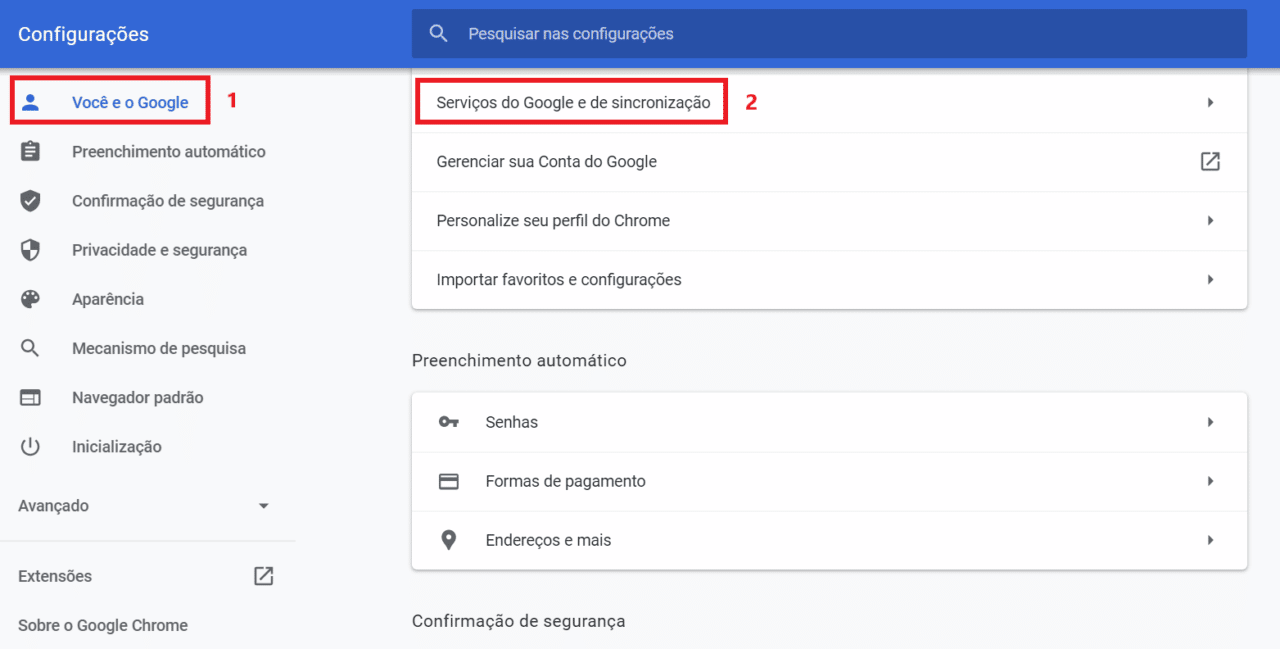1280x649 pixels.
Task: Open the Formas de pagamento row
Action: (x=829, y=481)
